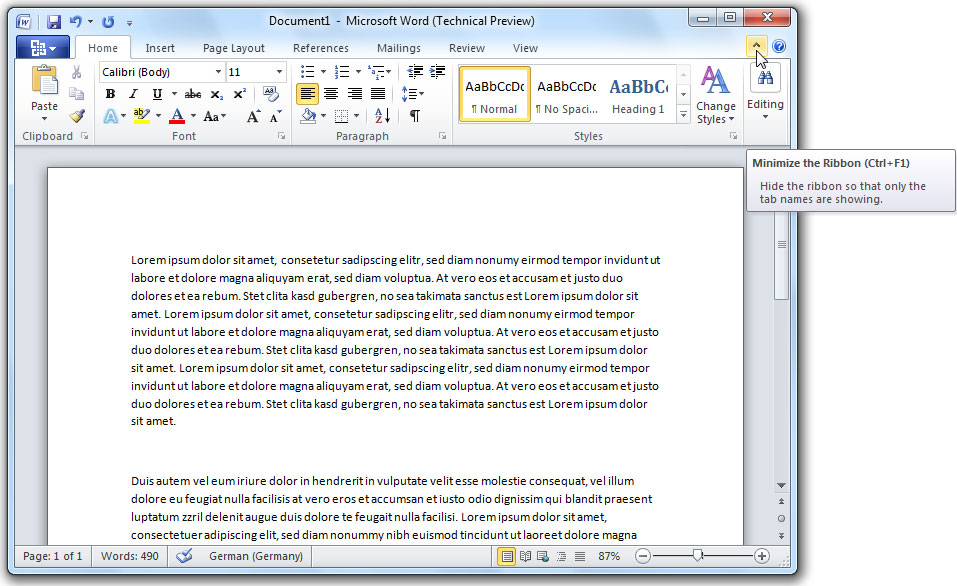Screen dimensions: 957x586
Task: Click German (Germany) language in status bar
Action: (255, 556)
